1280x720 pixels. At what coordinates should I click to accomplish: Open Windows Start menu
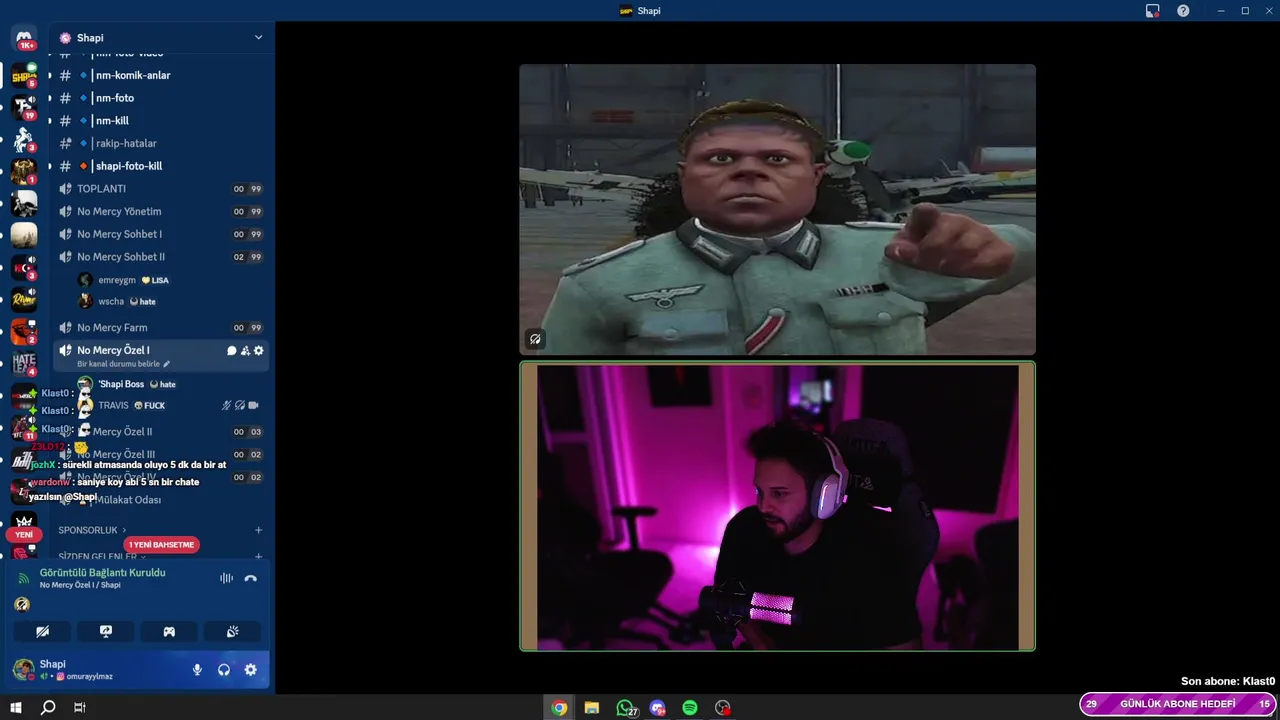15,708
